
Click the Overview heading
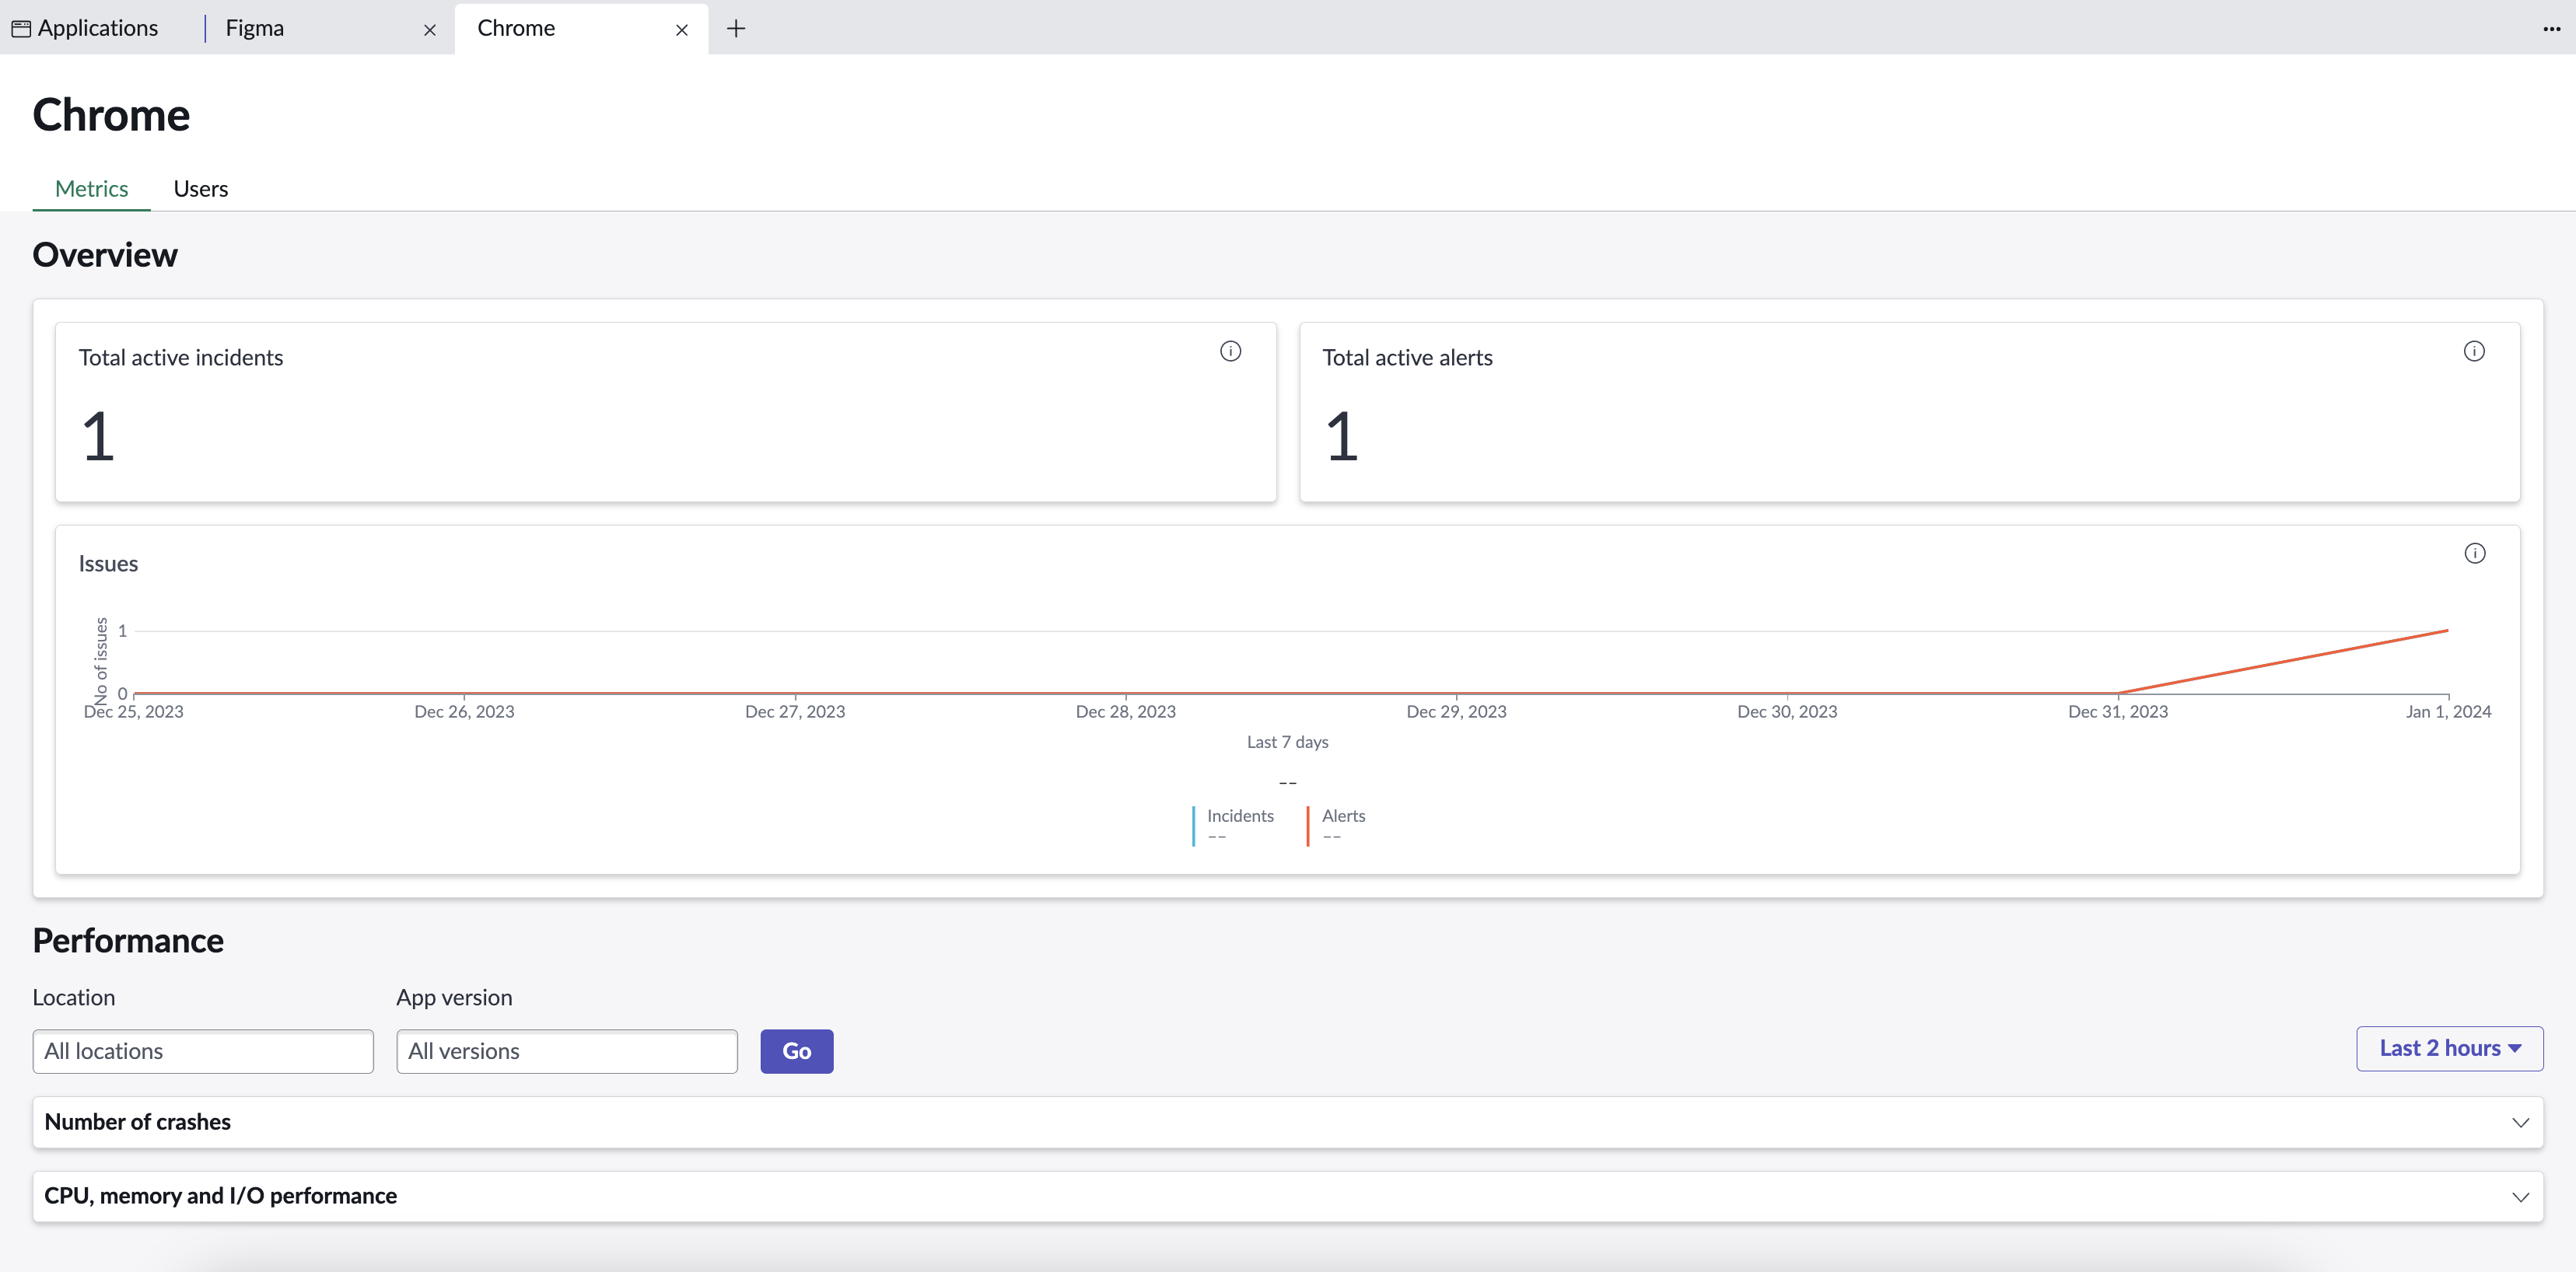pyautogui.click(x=105, y=255)
